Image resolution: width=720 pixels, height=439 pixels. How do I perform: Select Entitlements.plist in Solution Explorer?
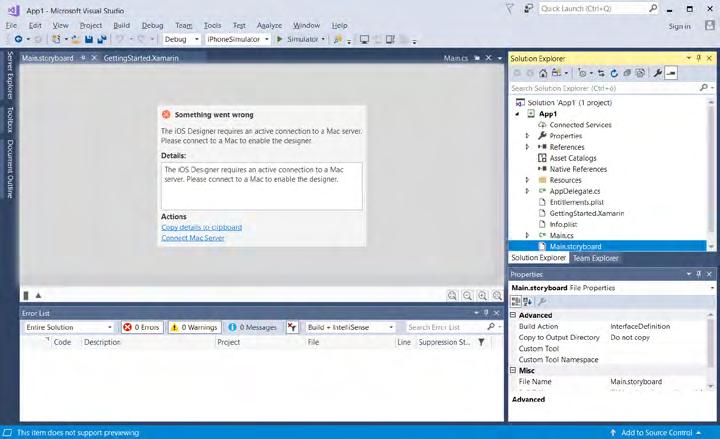pos(576,202)
